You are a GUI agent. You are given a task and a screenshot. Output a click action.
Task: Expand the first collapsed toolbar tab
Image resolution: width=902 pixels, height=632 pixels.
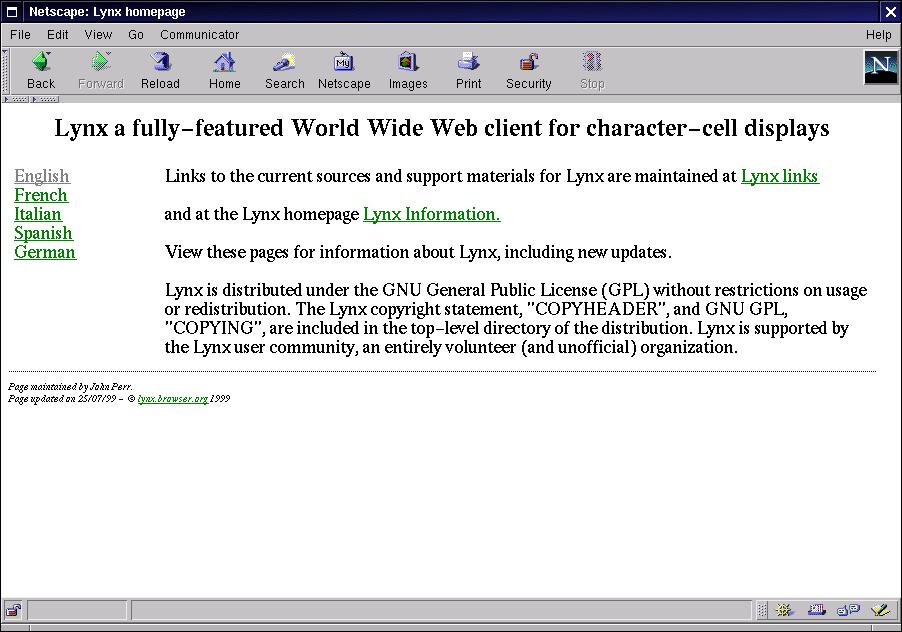click(17, 100)
